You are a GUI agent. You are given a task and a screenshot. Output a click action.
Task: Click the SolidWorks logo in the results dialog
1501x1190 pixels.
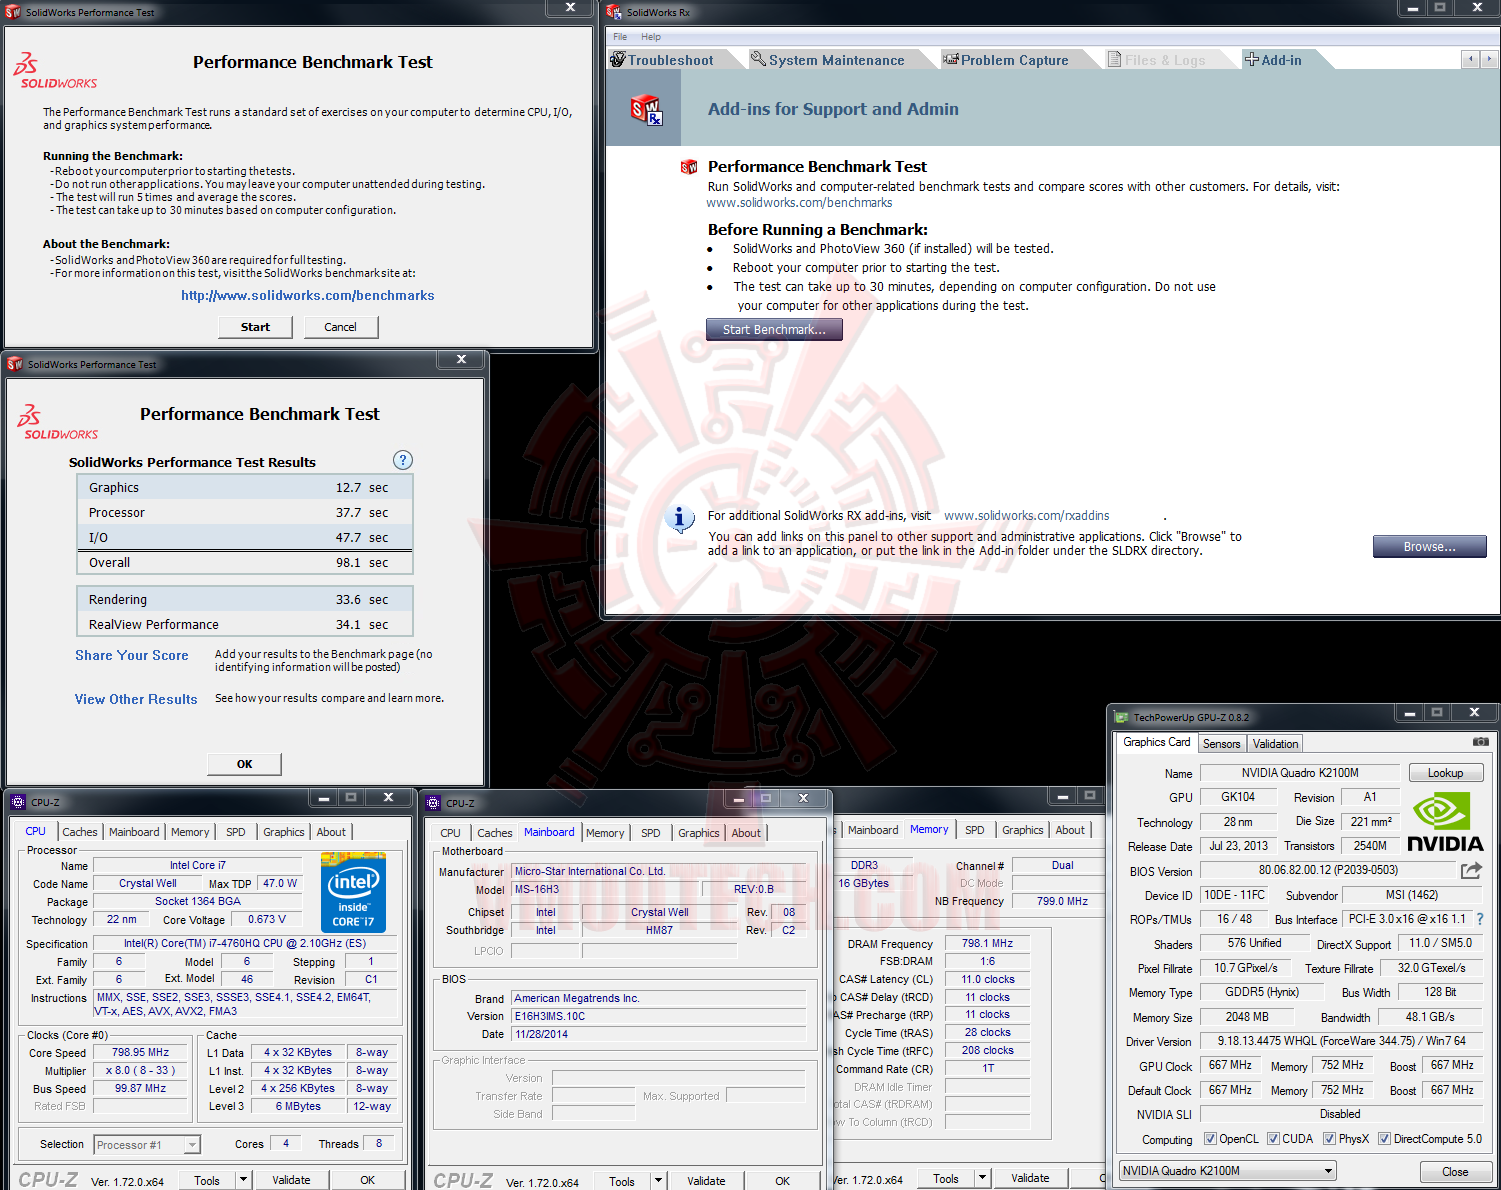point(58,423)
